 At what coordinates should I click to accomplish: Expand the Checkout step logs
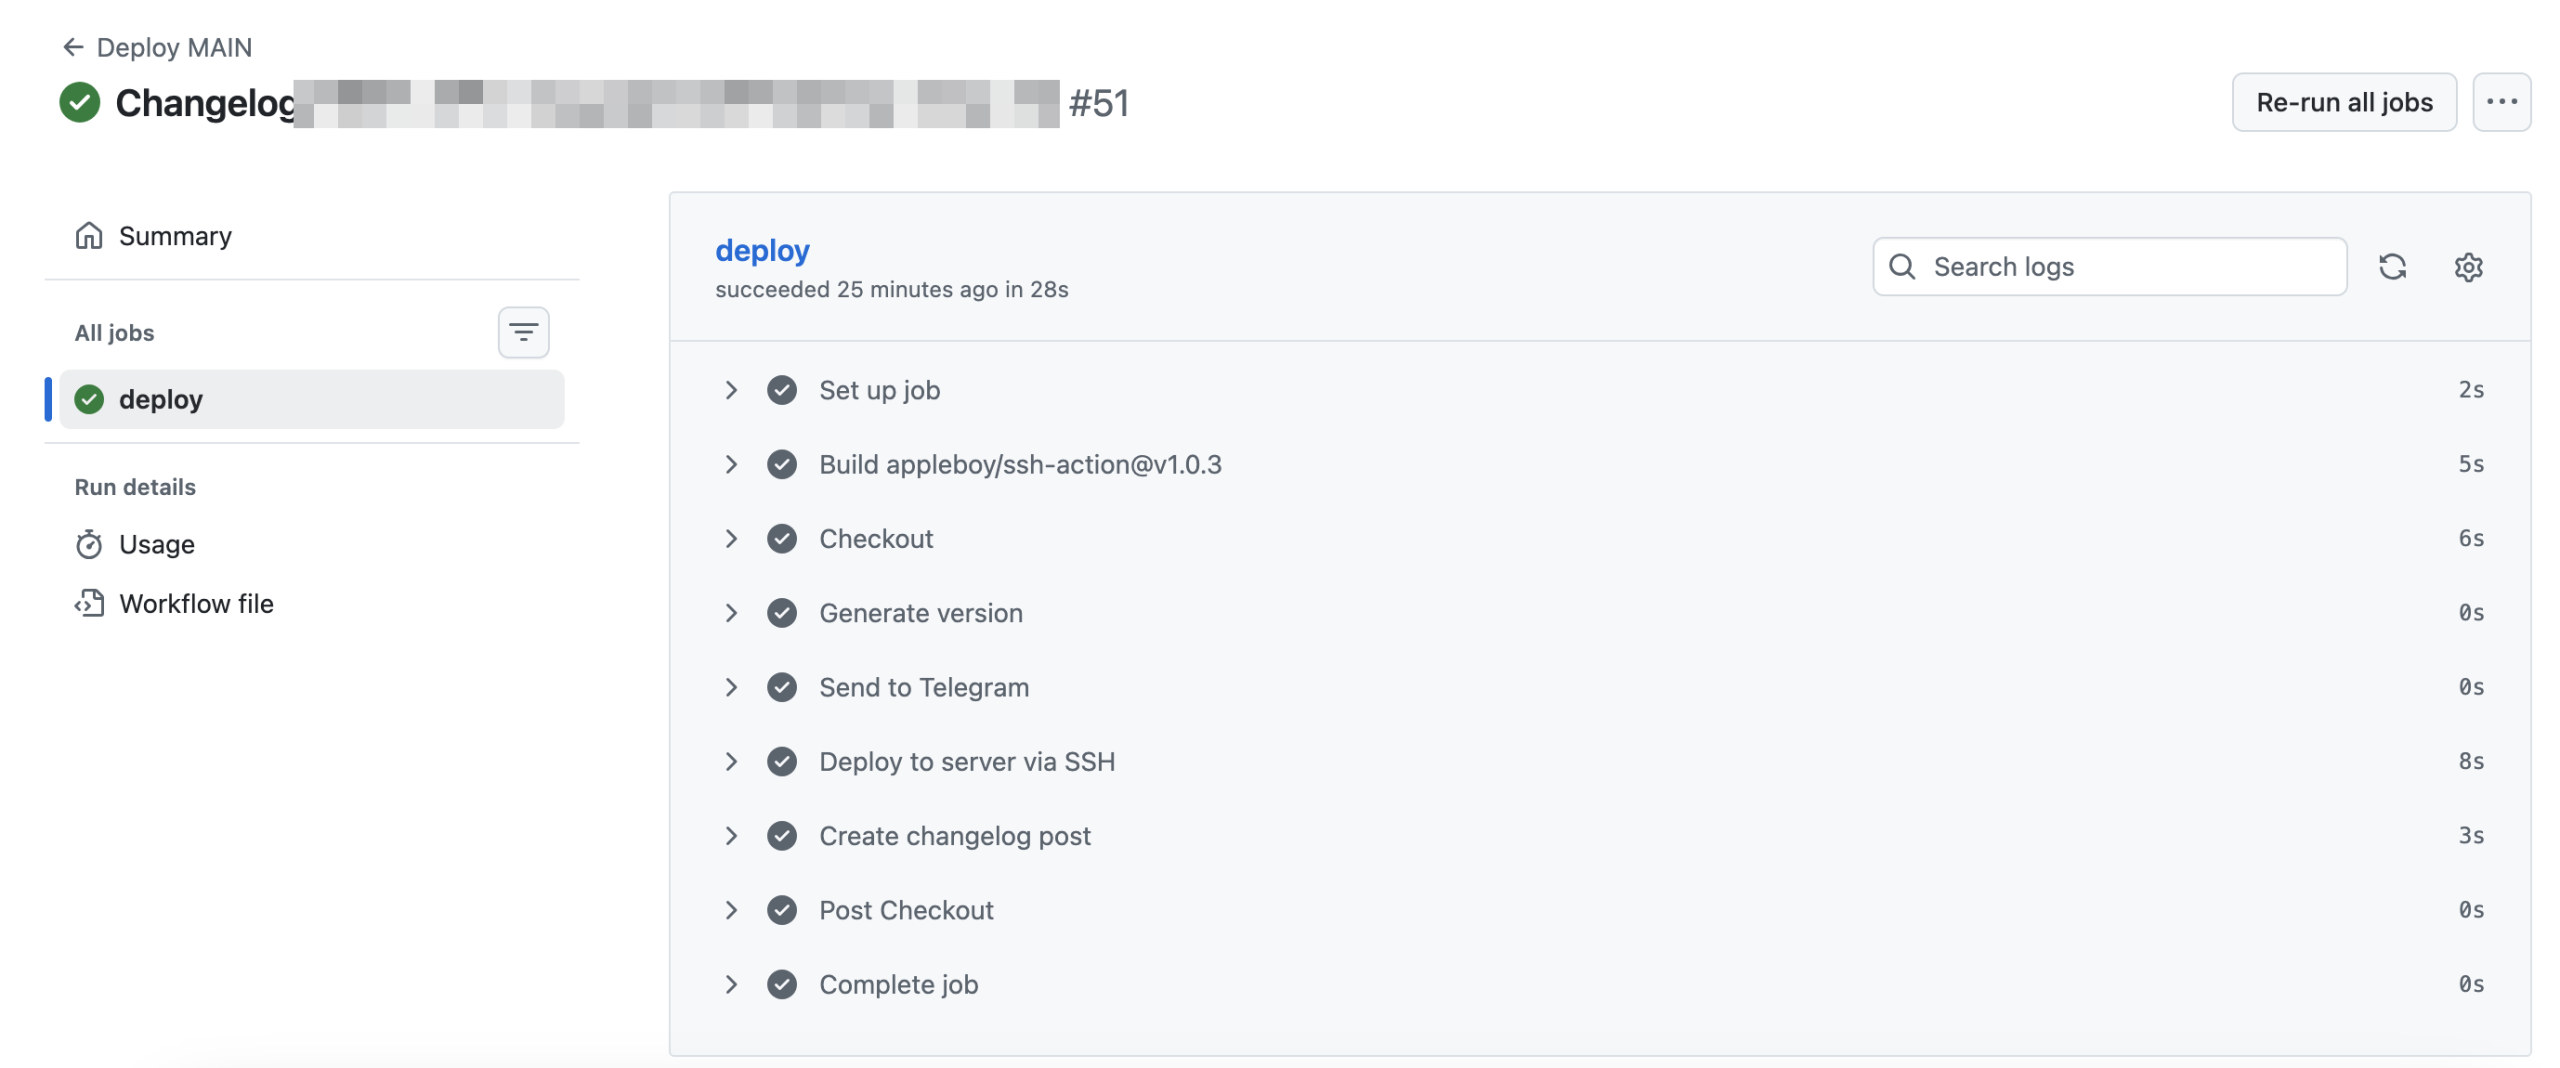pos(731,538)
